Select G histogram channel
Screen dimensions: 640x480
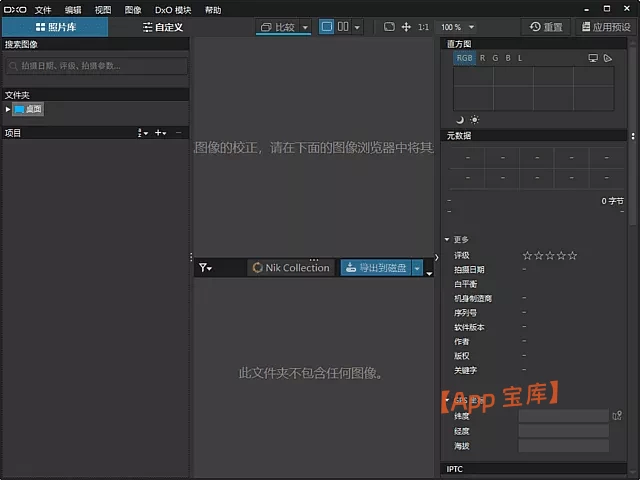click(495, 58)
